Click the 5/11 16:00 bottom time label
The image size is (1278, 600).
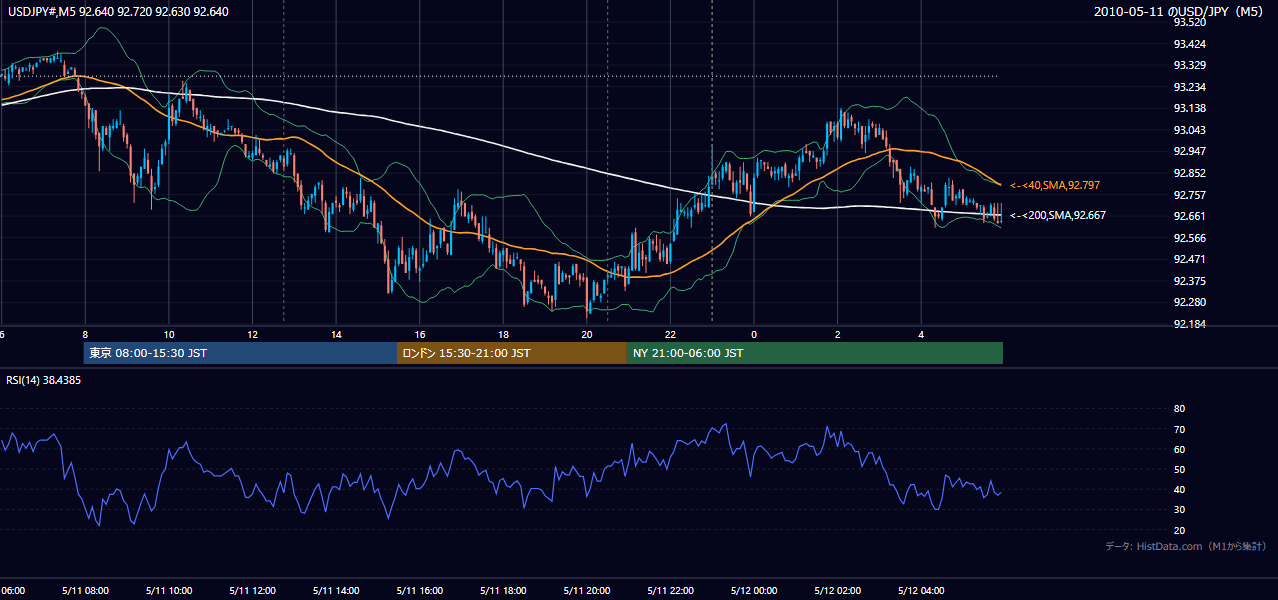tap(420, 591)
